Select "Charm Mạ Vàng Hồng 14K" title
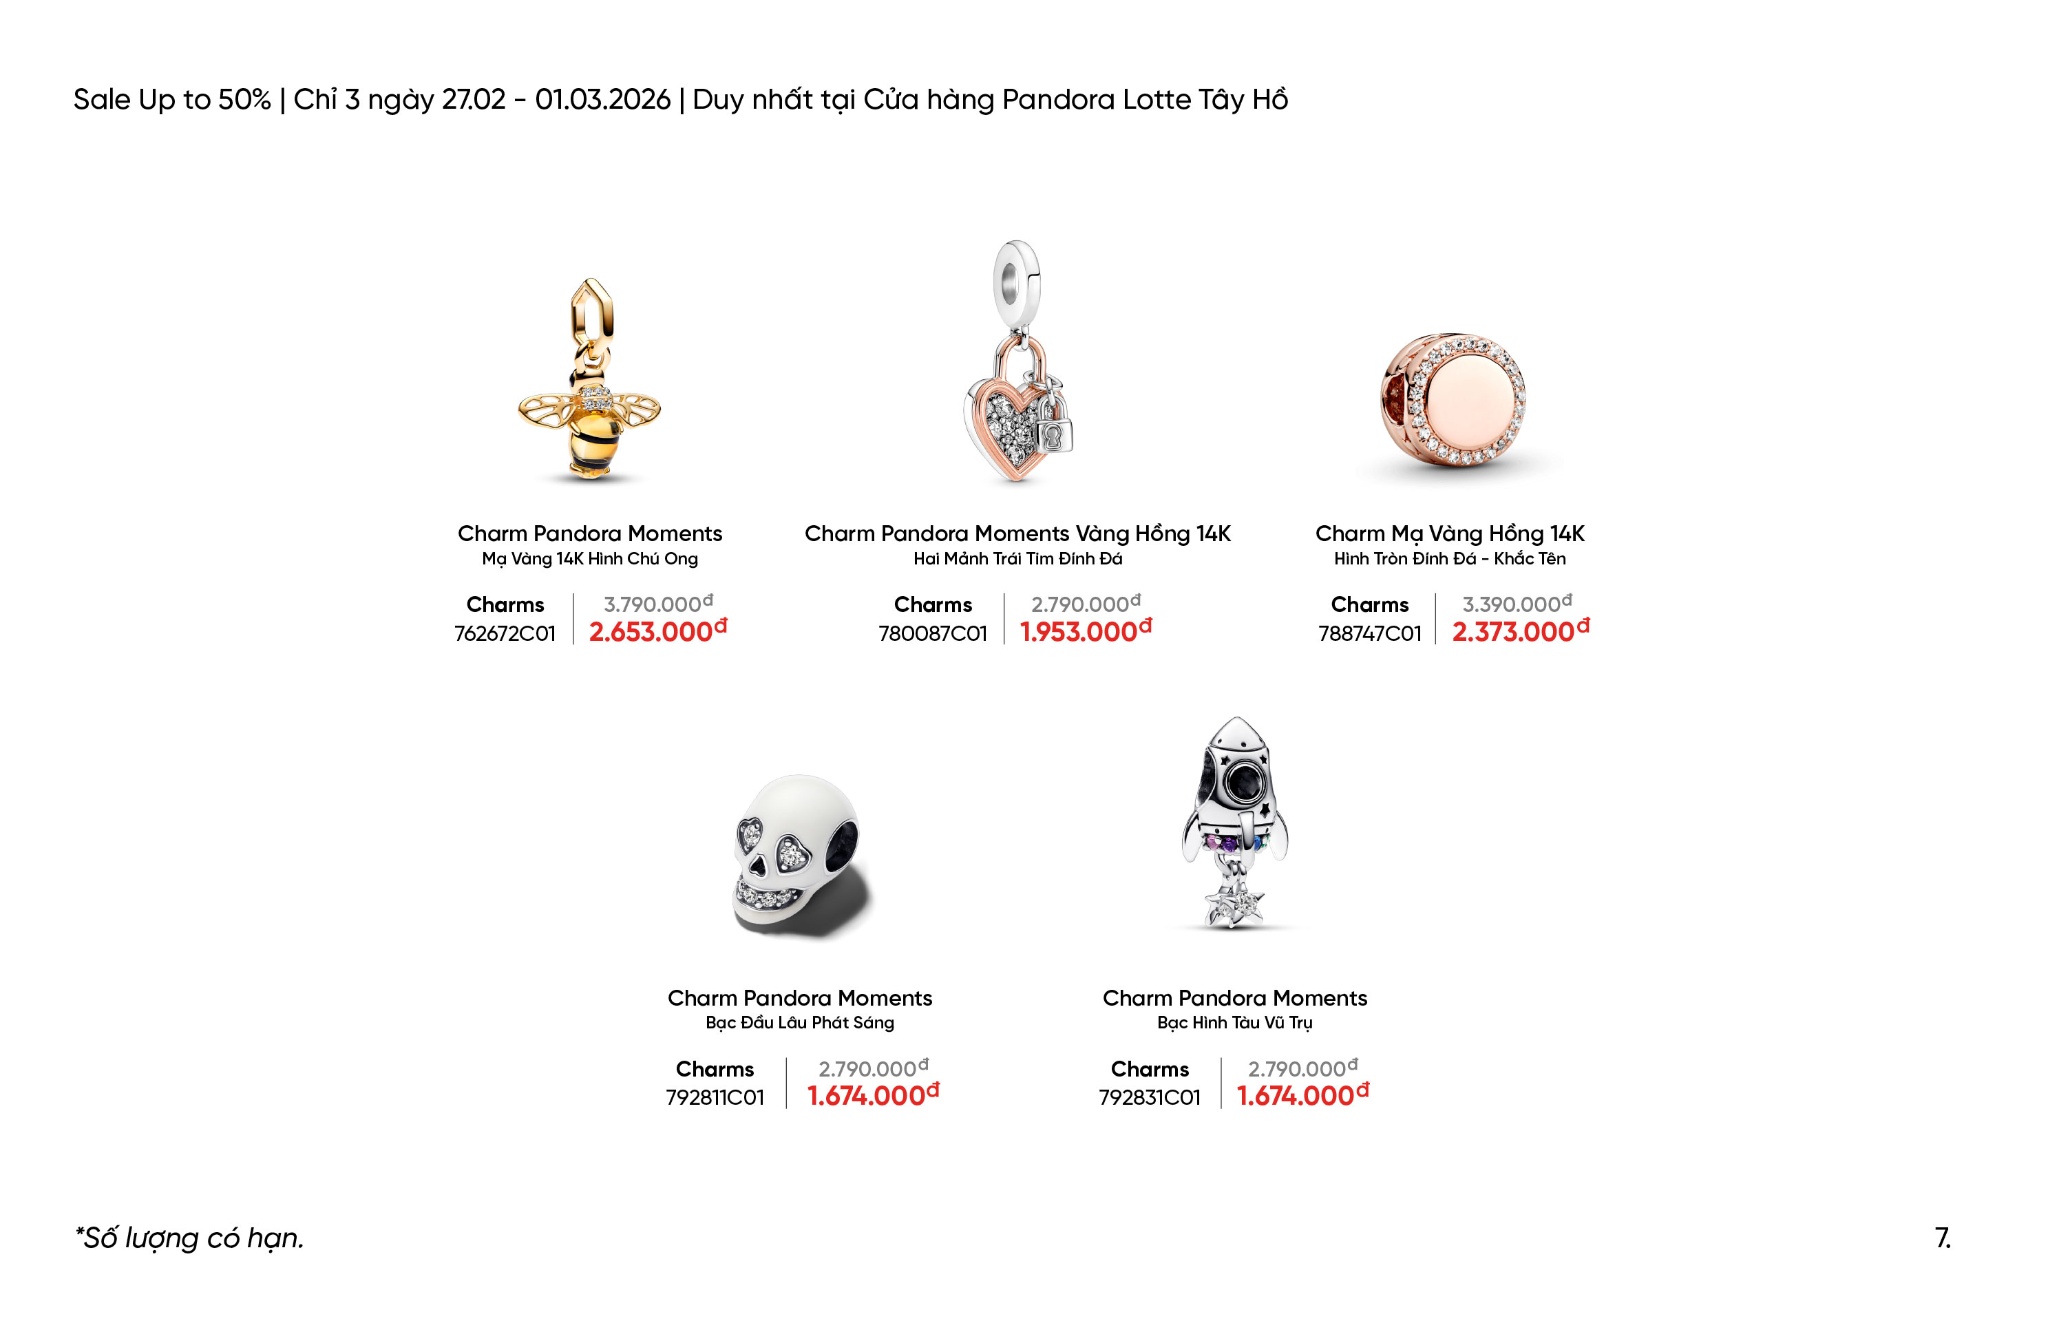The height and width of the screenshot is (1334, 2048). click(1449, 534)
